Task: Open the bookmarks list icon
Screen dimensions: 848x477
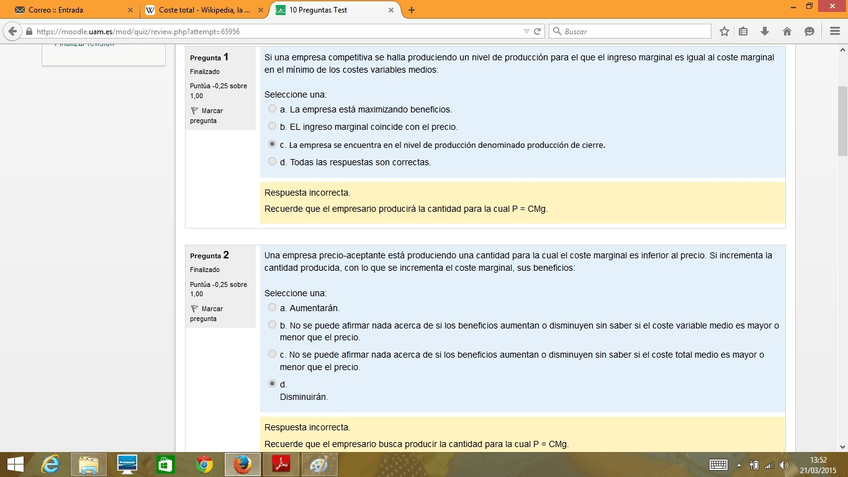Action: (743, 31)
